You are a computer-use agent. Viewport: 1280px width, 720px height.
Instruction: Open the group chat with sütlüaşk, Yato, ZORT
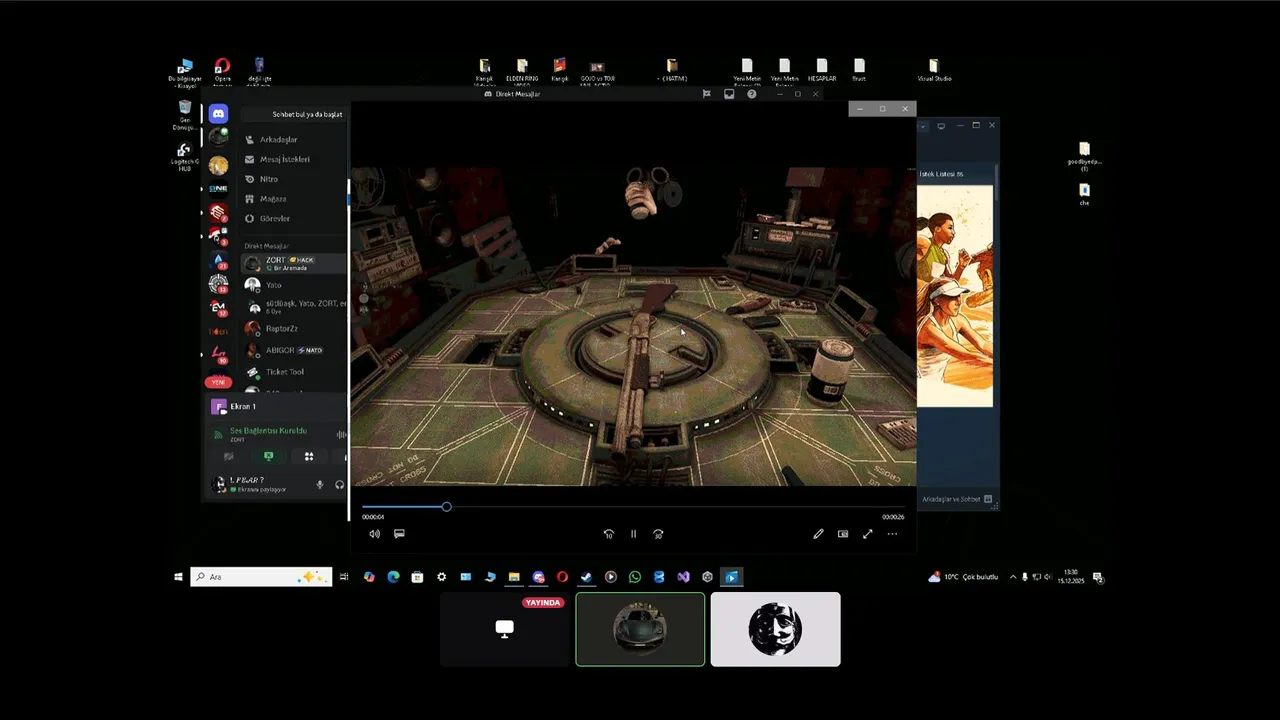tap(294, 307)
